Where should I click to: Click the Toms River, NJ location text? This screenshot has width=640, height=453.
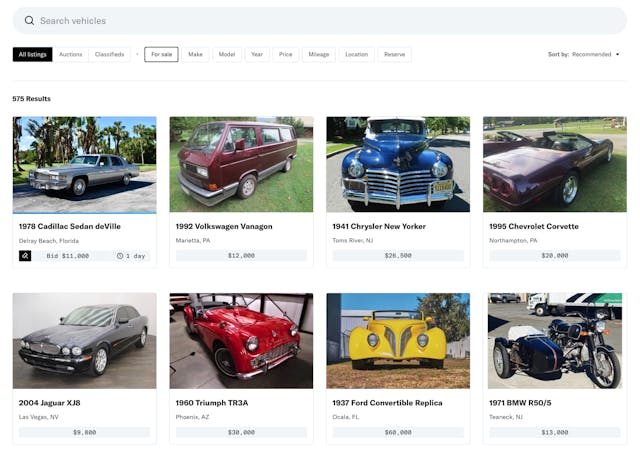[x=353, y=240]
